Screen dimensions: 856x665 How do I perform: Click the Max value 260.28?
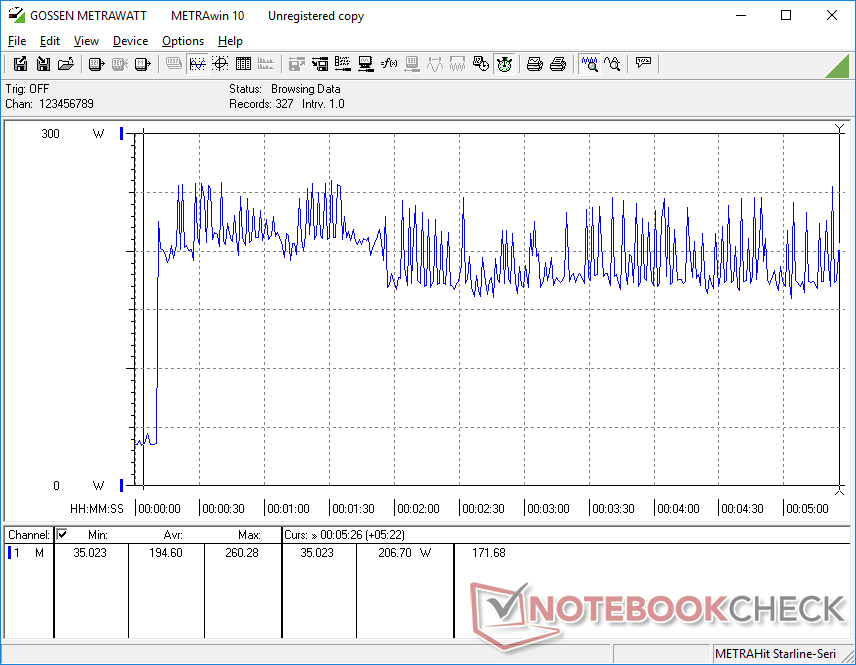coord(242,553)
